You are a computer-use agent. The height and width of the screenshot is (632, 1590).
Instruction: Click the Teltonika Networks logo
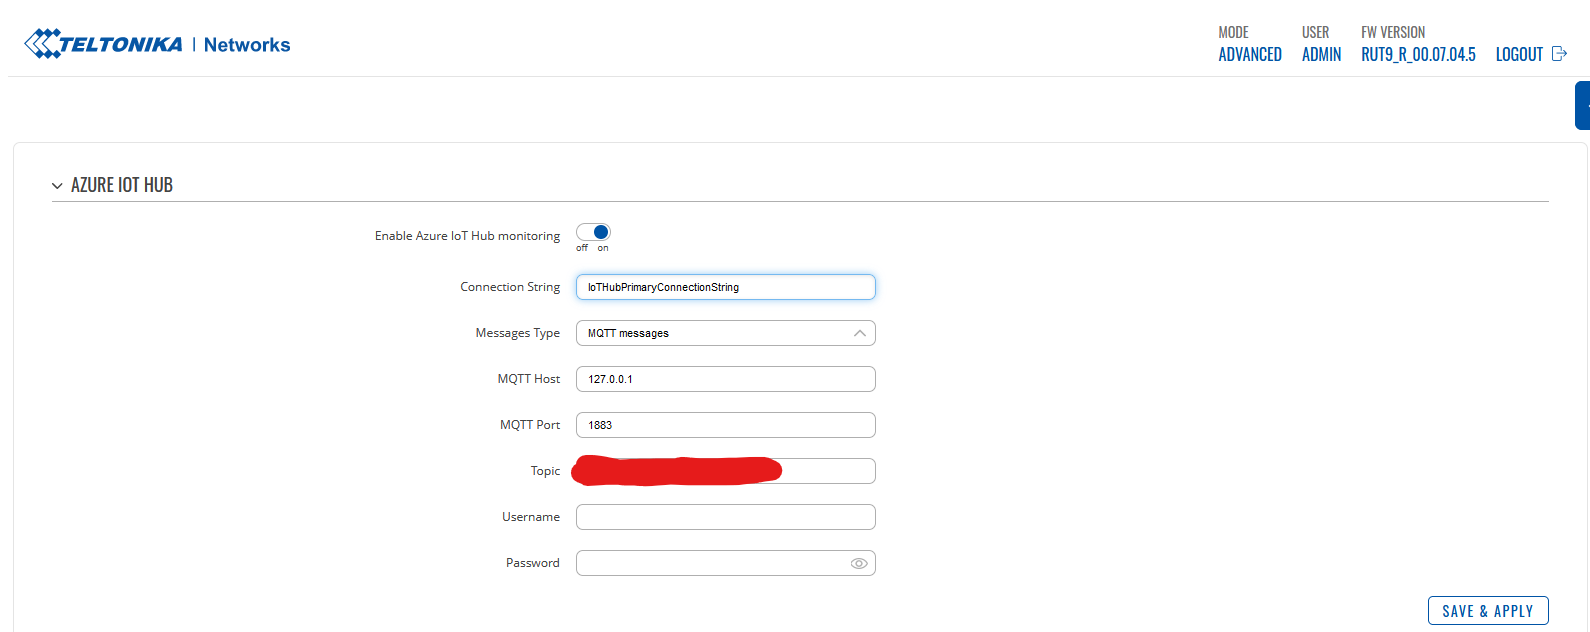tap(157, 44)
